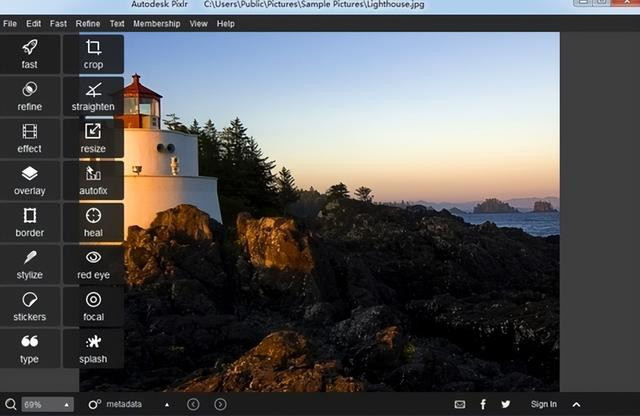Open the Membership menu

click(x=156, y=23)
